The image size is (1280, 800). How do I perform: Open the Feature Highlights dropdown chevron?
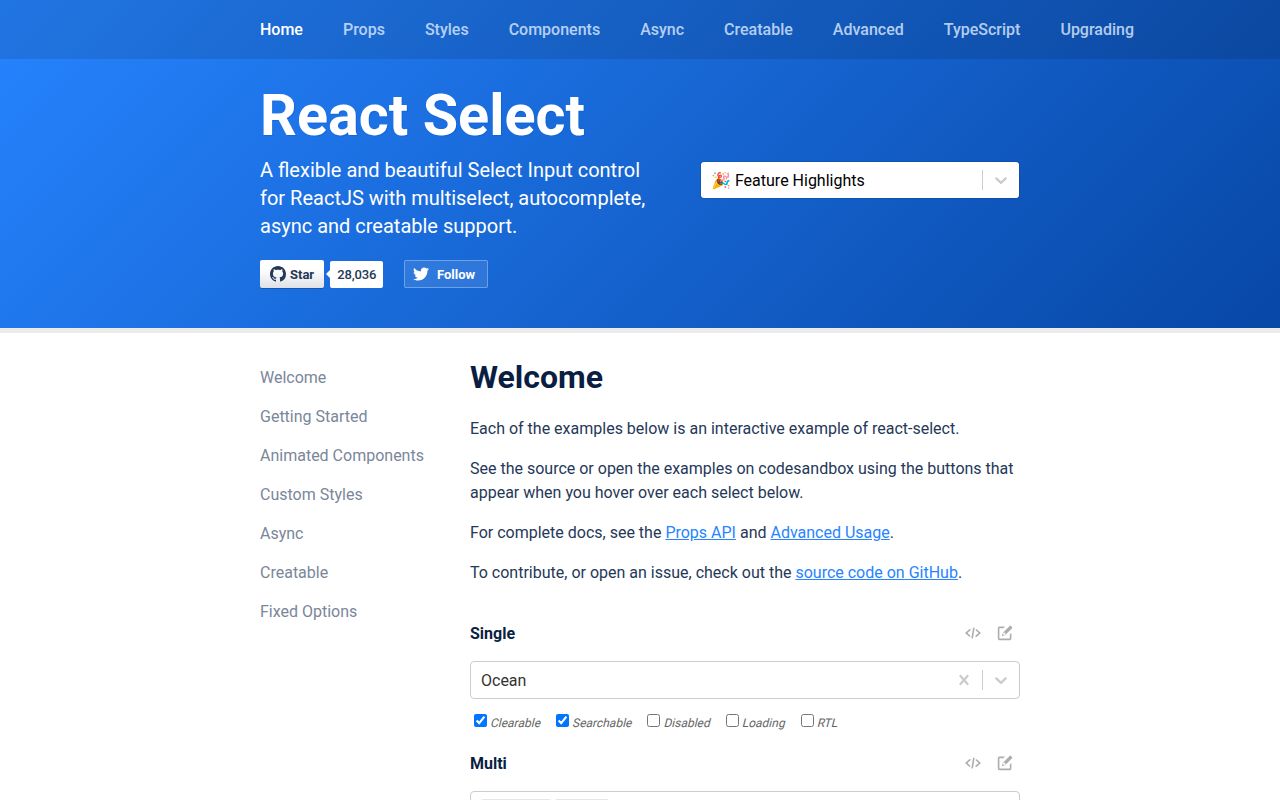click(1001, 180)
